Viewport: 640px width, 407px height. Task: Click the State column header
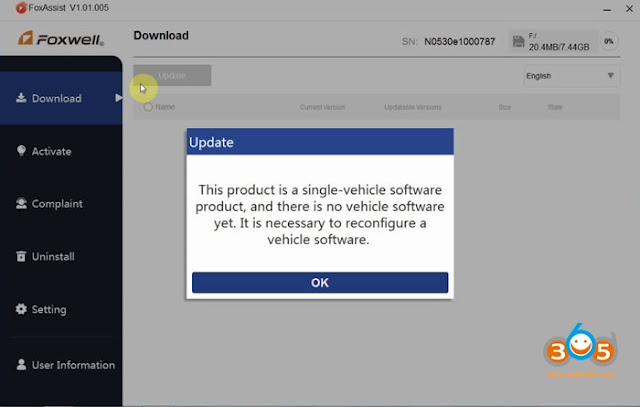(555, 107)
